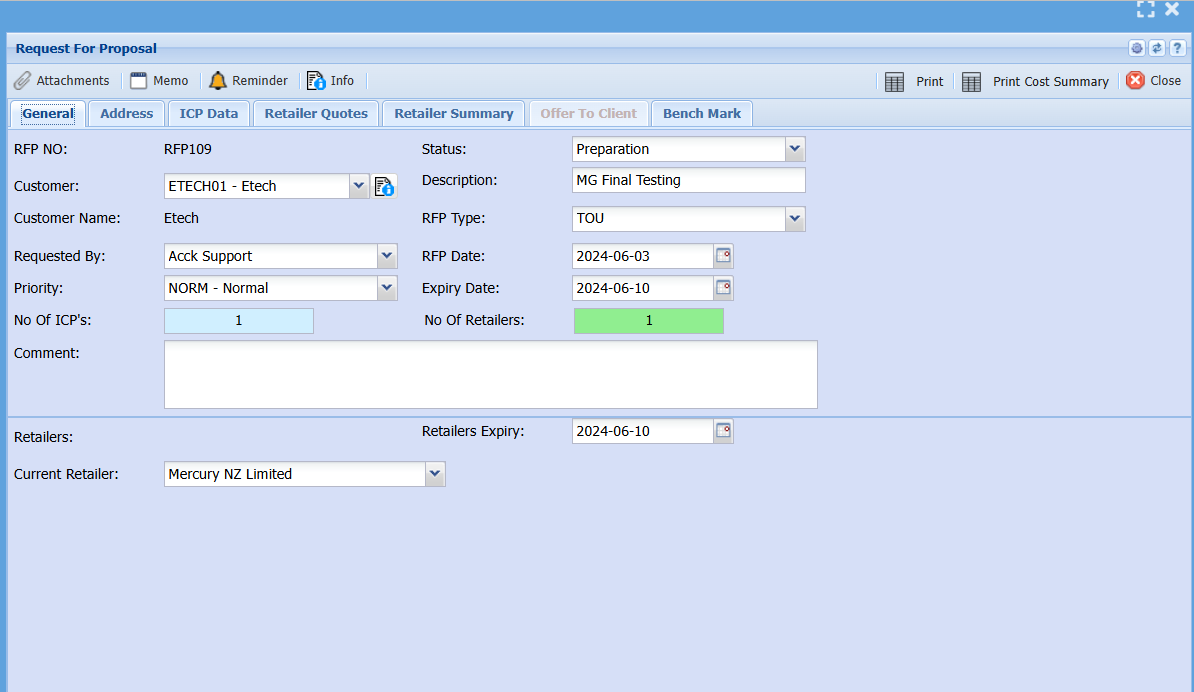Click the Reminder bell icon
This screenshot has height=692, width=1194.
[218, 81]
